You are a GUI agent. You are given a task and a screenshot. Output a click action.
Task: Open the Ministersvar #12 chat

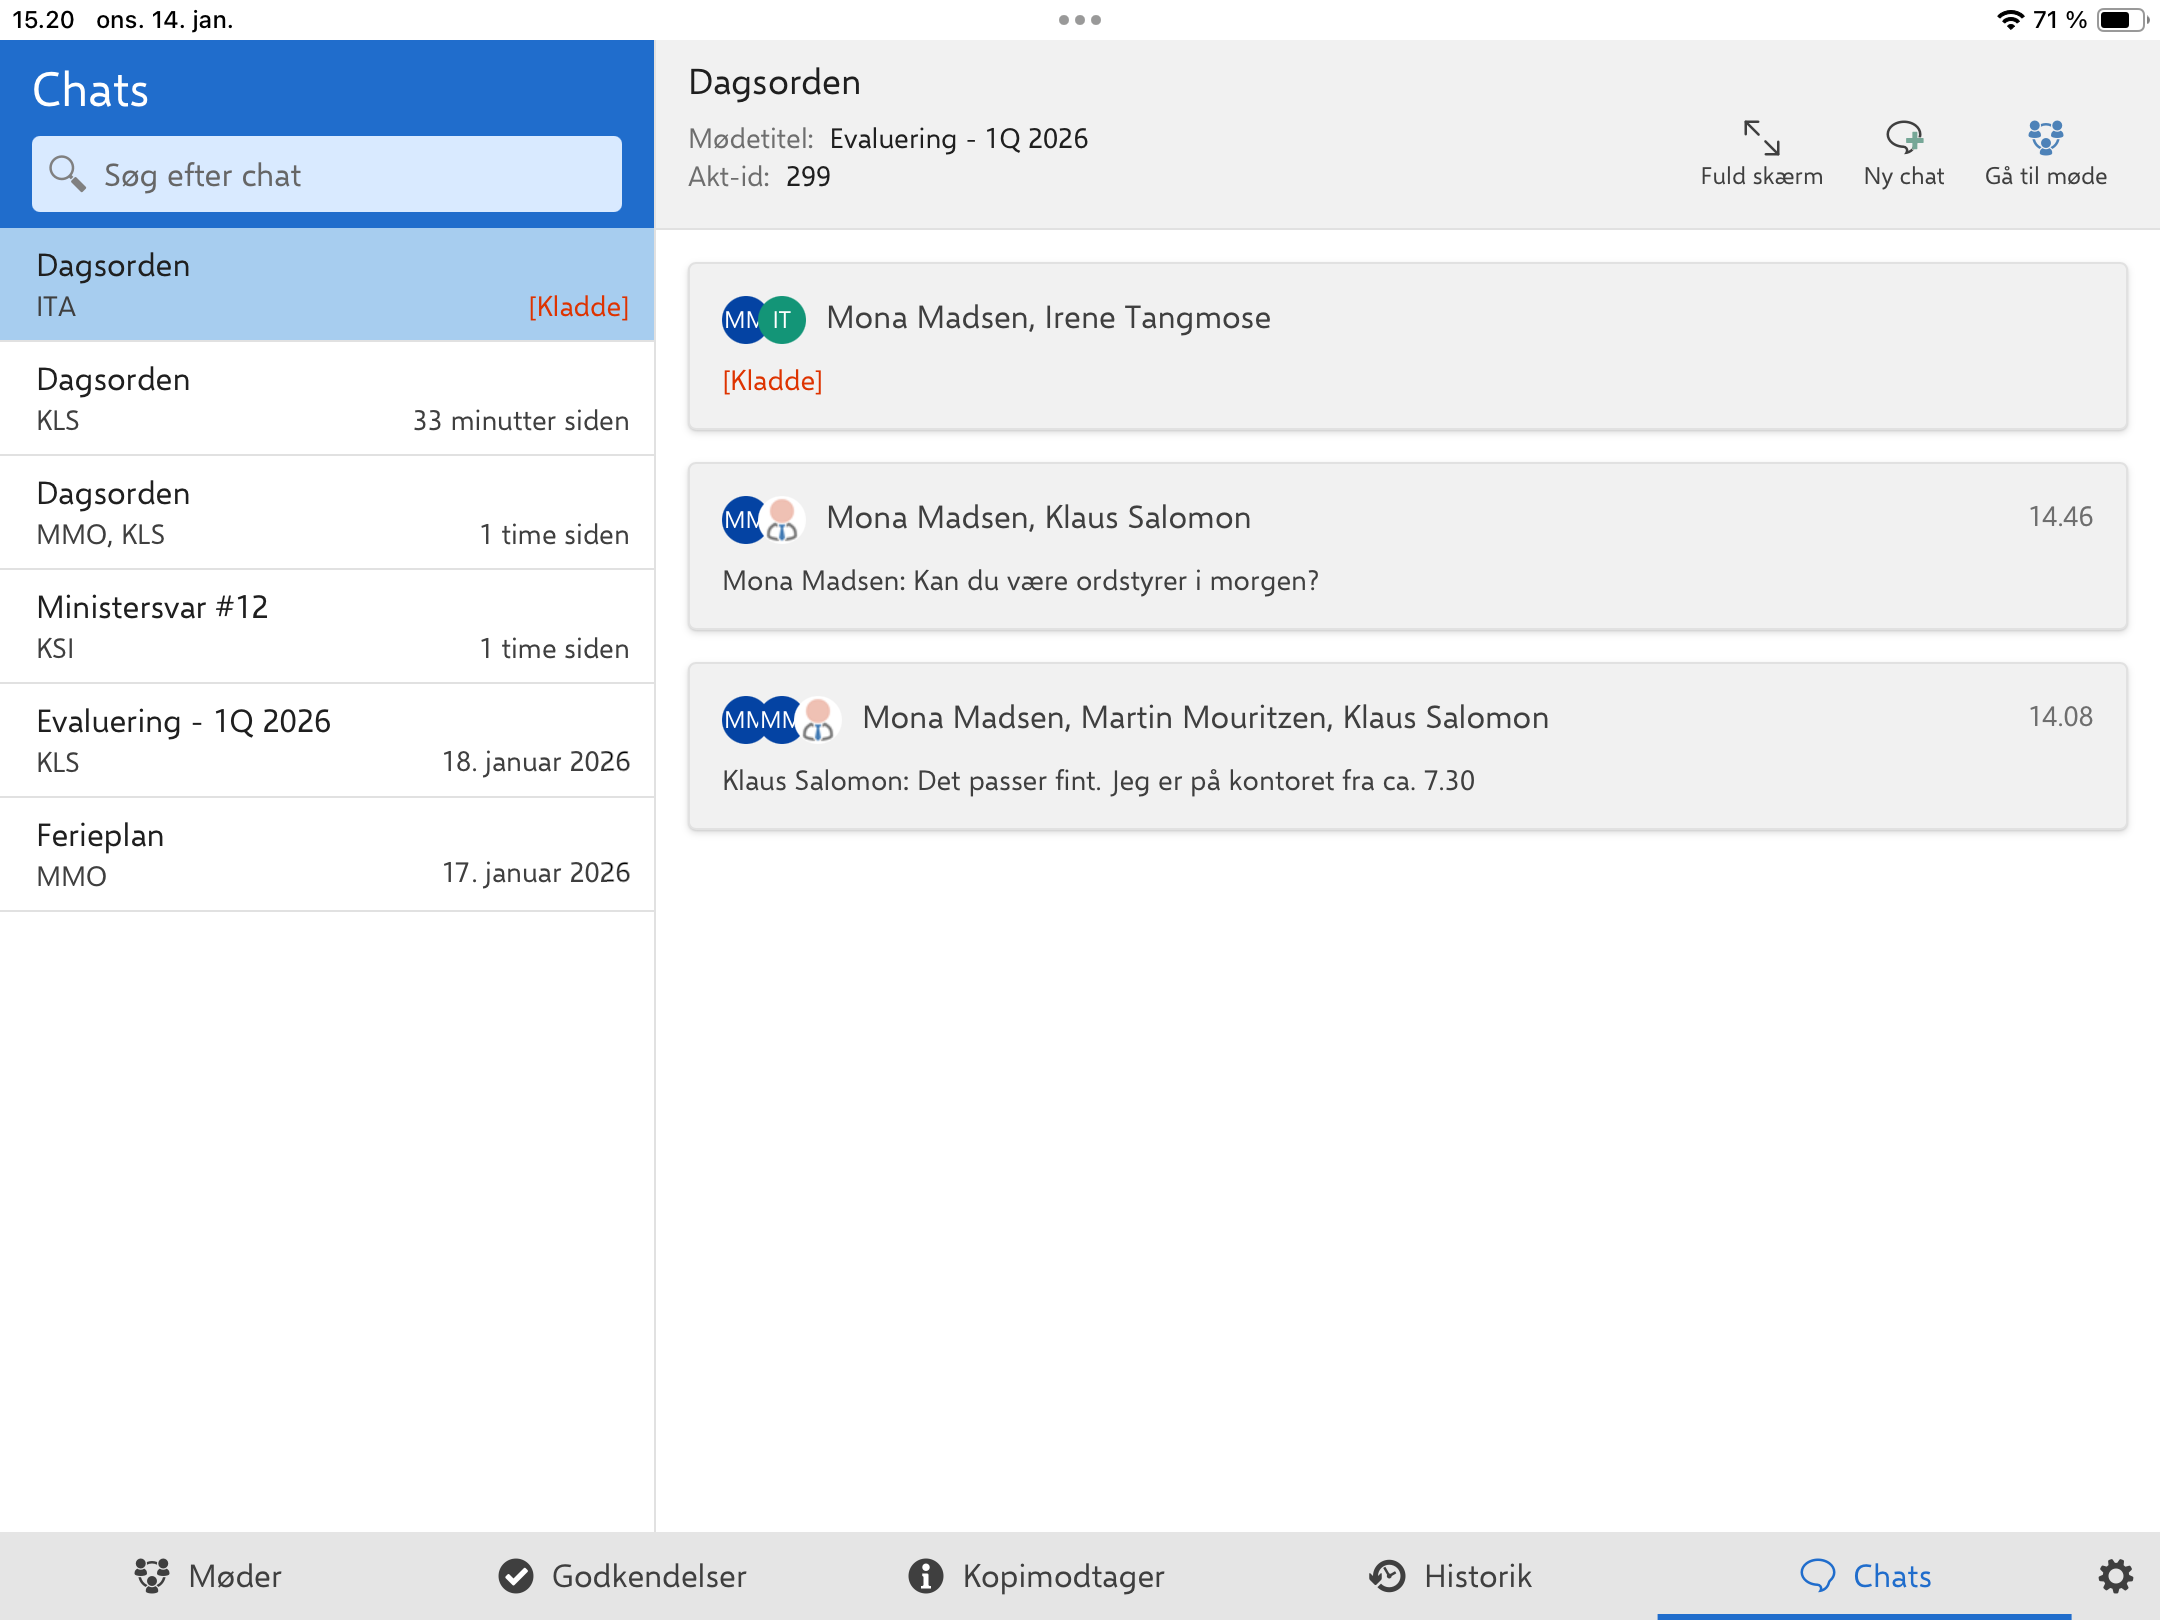tap(327, 627)
